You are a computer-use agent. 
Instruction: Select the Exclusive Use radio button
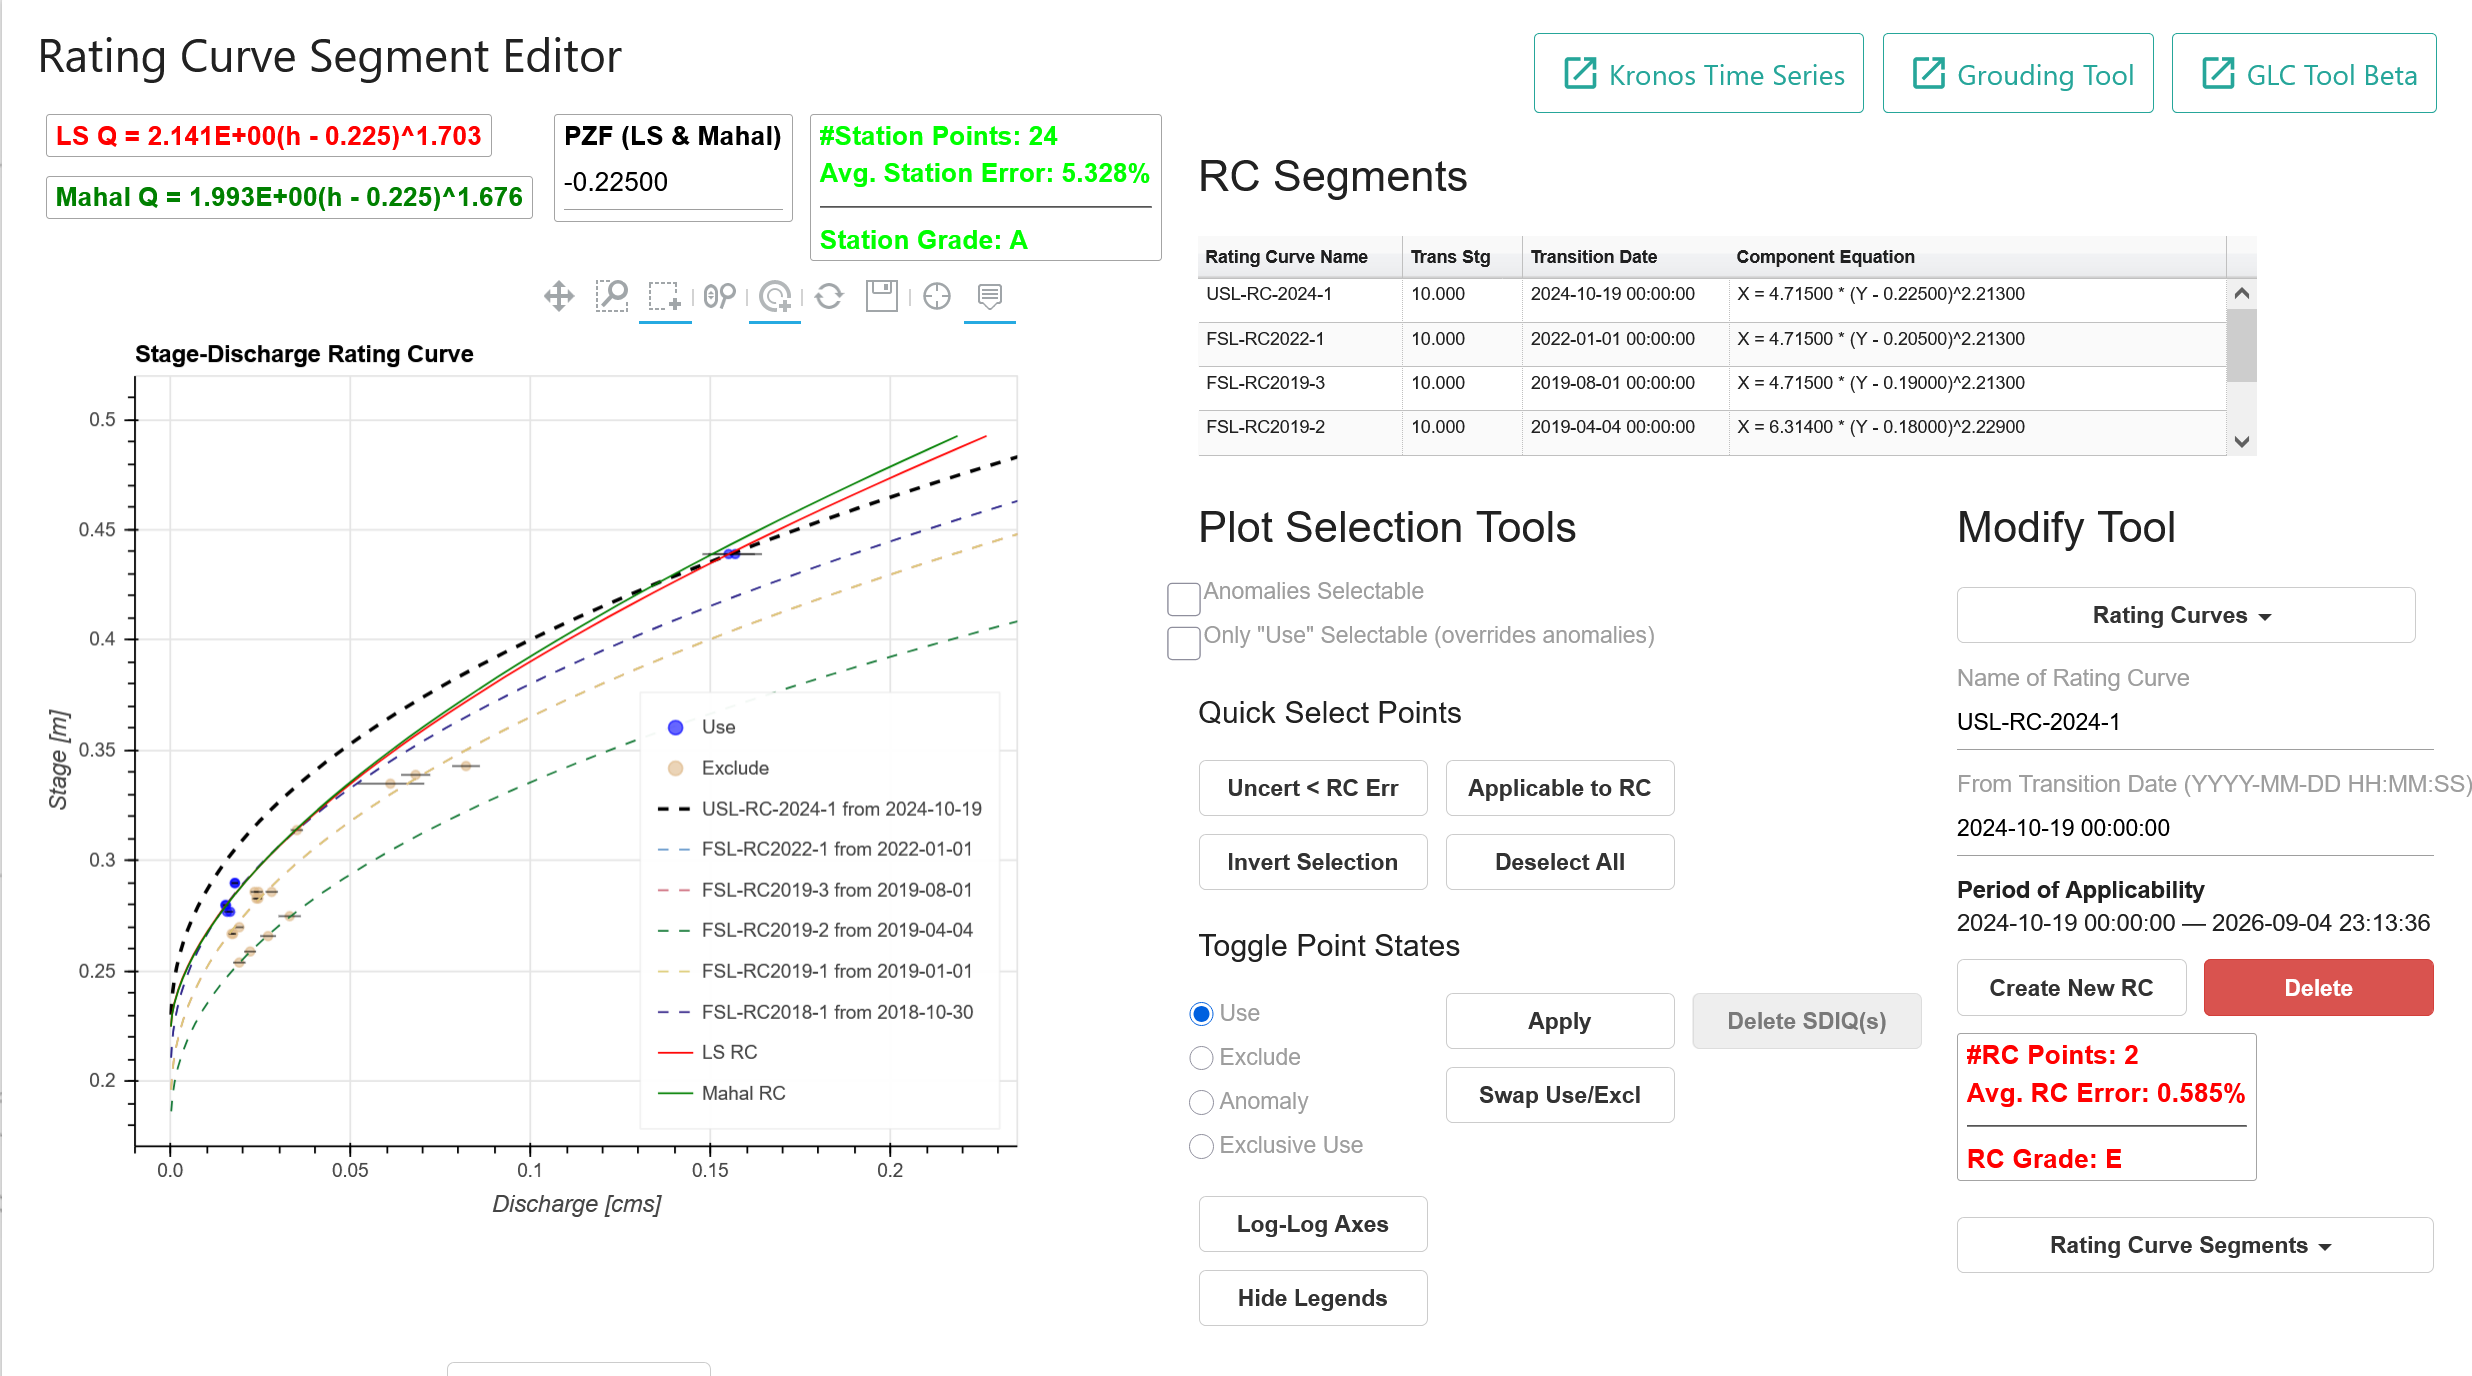click(x=1201, y=1146)
